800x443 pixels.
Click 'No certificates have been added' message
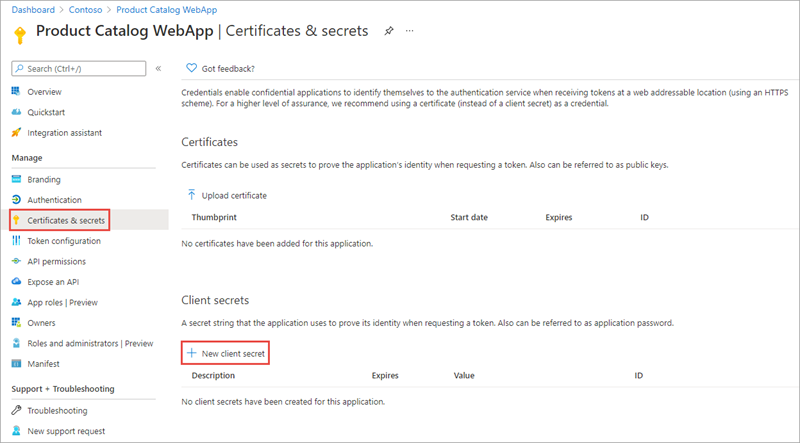pos(277,243)
